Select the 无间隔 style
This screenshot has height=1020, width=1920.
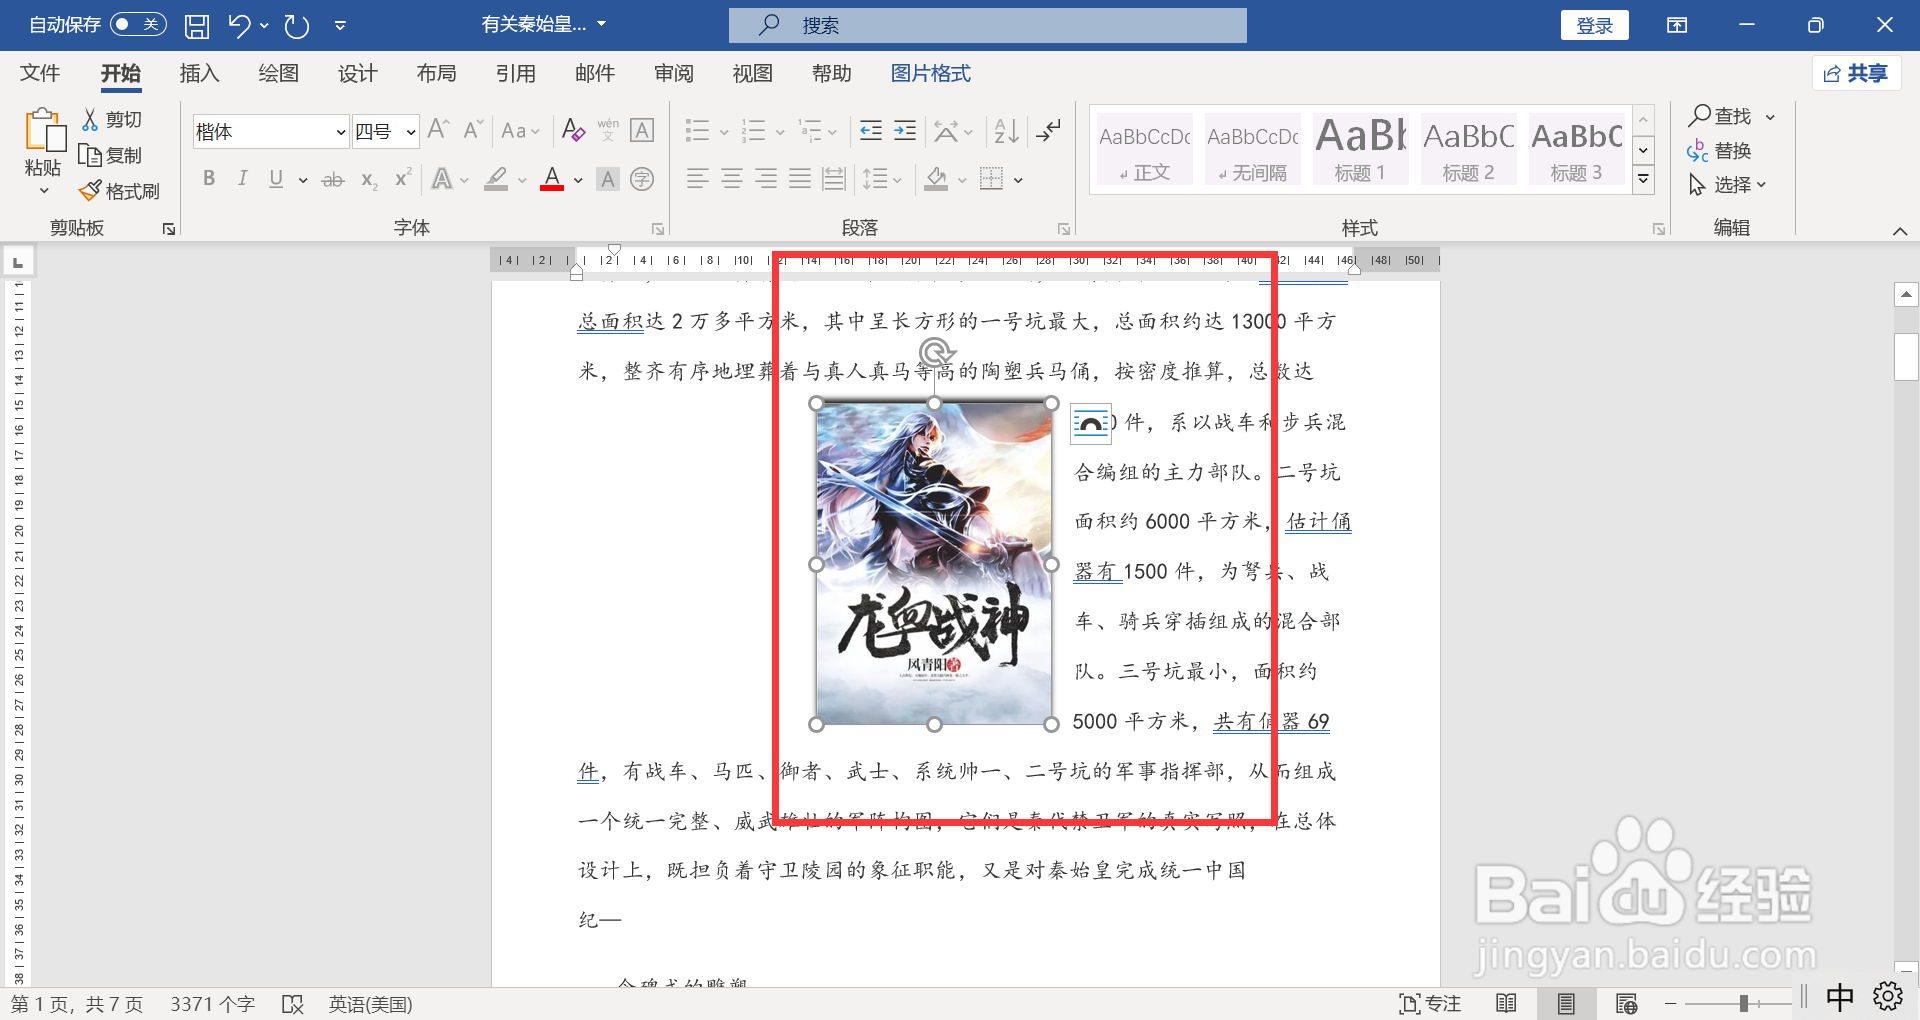[x=1253, y=150]
